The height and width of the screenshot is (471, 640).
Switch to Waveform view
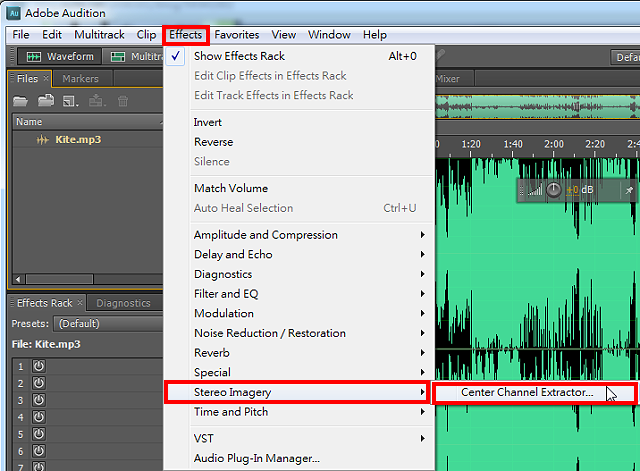coord(60,56)
